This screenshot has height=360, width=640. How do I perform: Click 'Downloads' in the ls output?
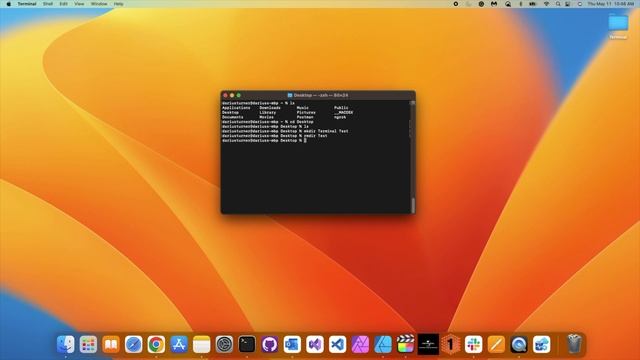point(270,108)
